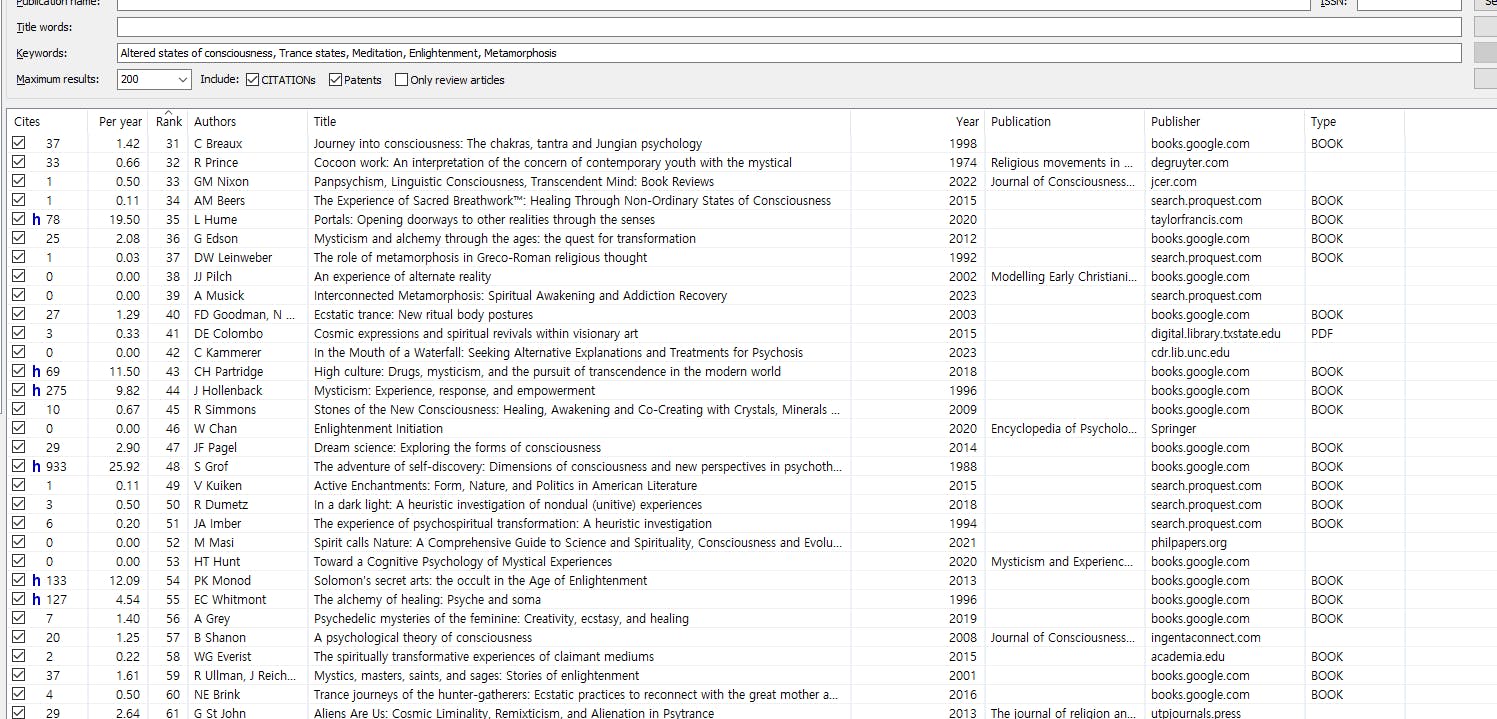Select 'Cosmic expressions and spiritual revivals' title
The height and width of the screenshot is (719, 1497).
476,334
